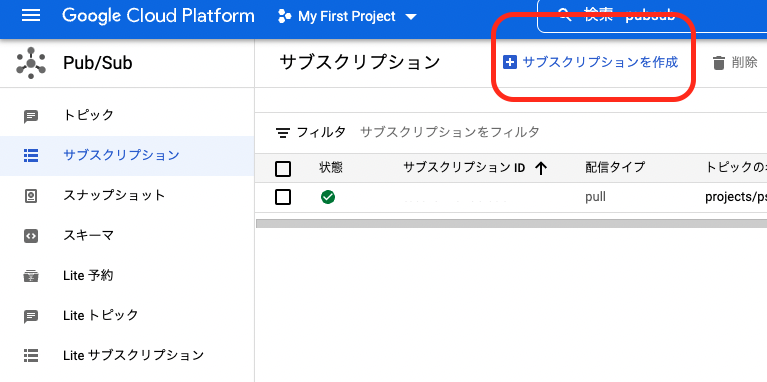
Task: Click the サブスクリプションを作成 button label
Action: coord(600,63)
